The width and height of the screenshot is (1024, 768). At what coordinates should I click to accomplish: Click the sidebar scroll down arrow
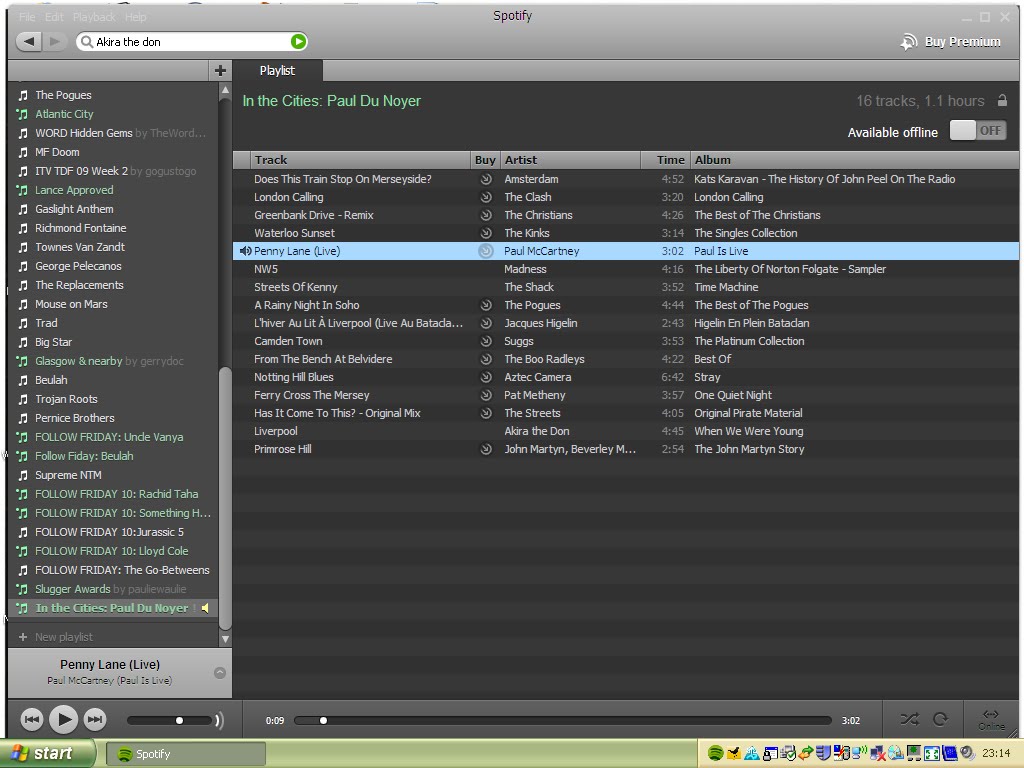click(x=225, y=639)
